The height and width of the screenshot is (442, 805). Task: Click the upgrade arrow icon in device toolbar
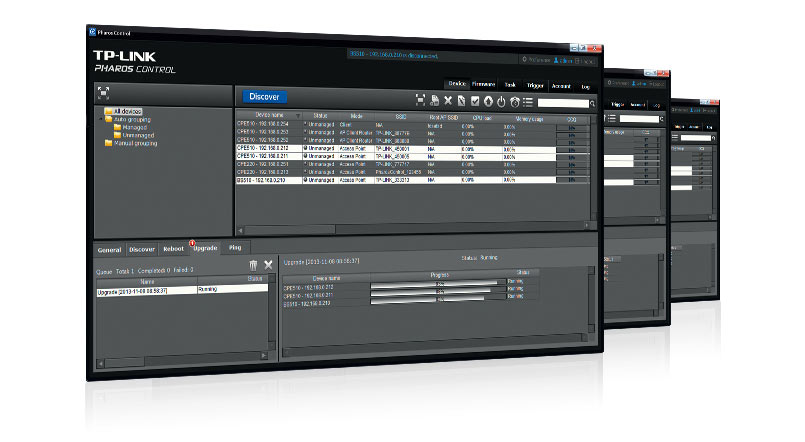coord(488,102)
